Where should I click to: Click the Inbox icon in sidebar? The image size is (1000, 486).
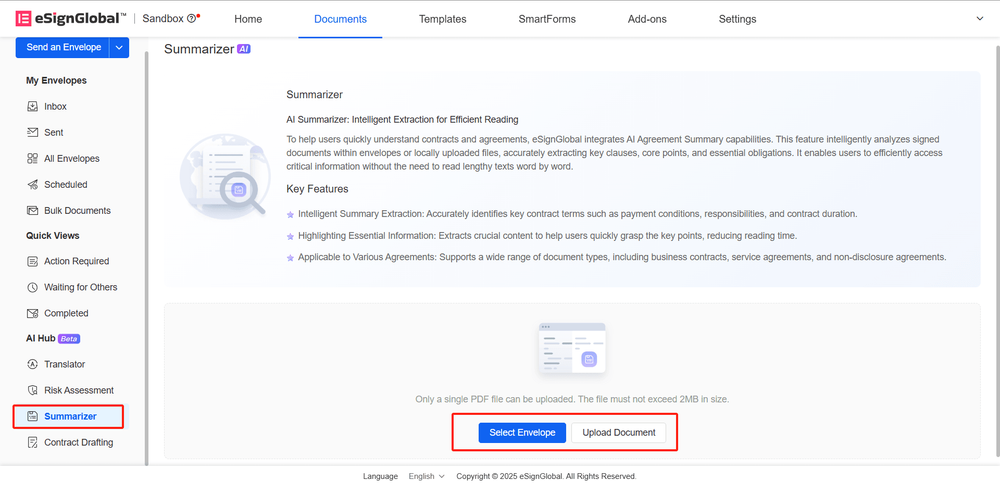[x=33, y=106]
